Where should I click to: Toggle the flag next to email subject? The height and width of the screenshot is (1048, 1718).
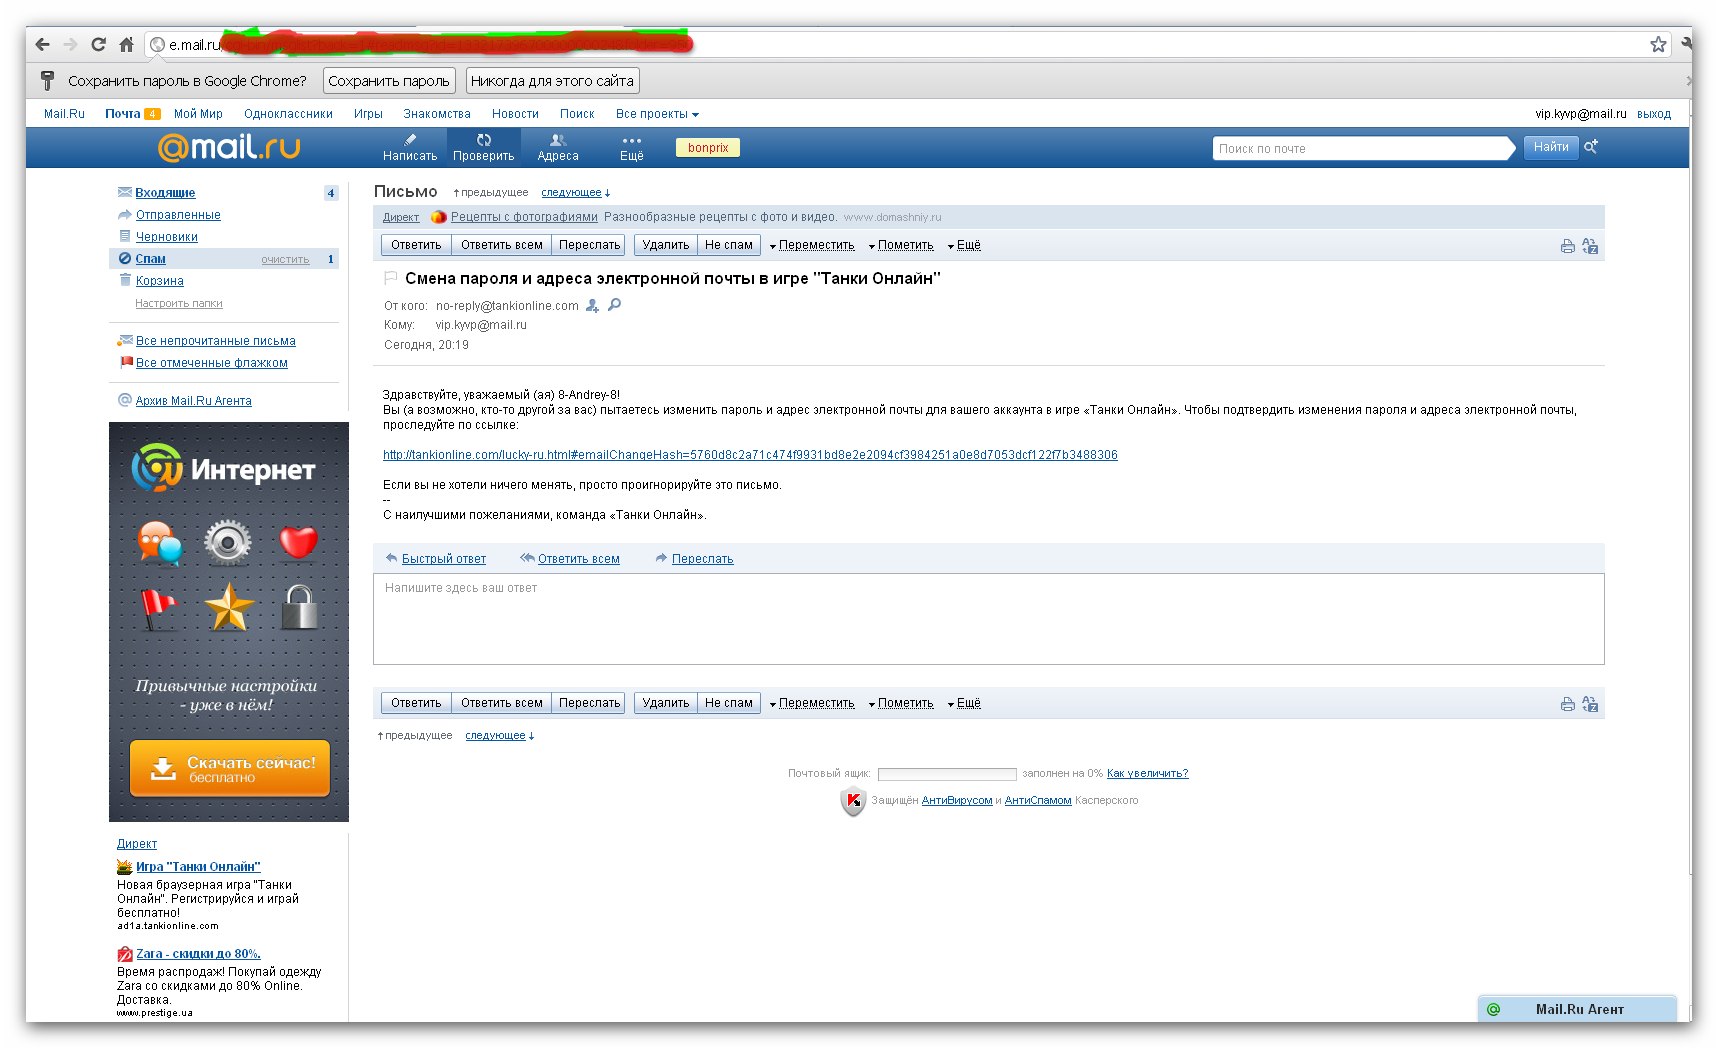390,278
